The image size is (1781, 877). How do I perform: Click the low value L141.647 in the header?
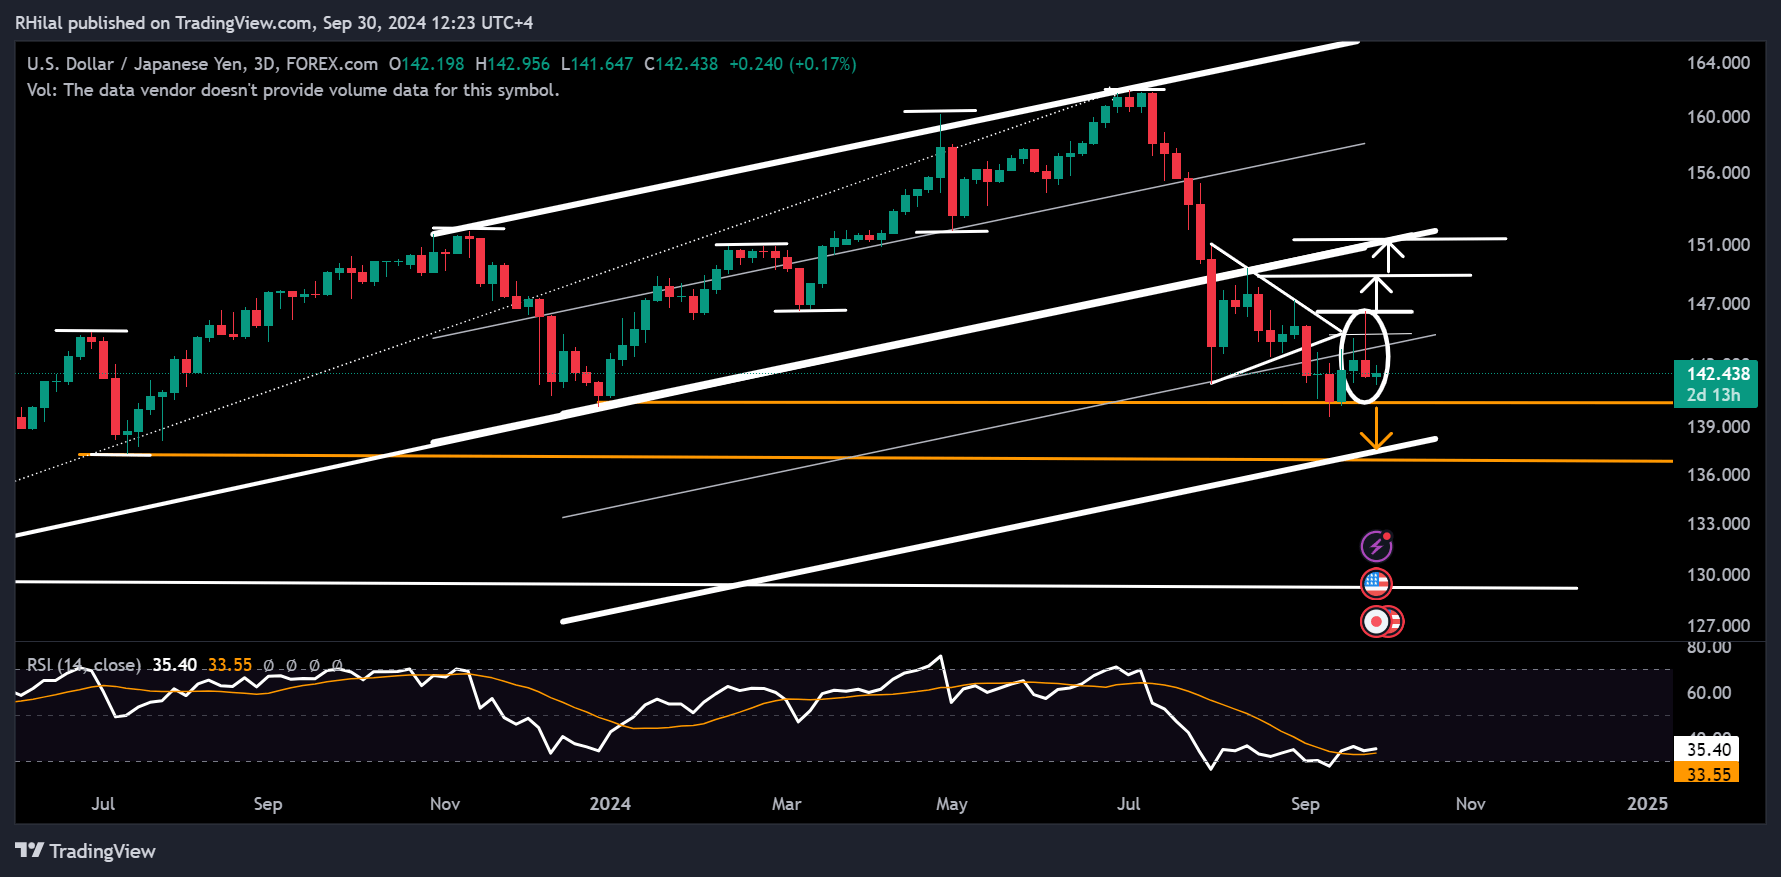[x=597, y=64]
